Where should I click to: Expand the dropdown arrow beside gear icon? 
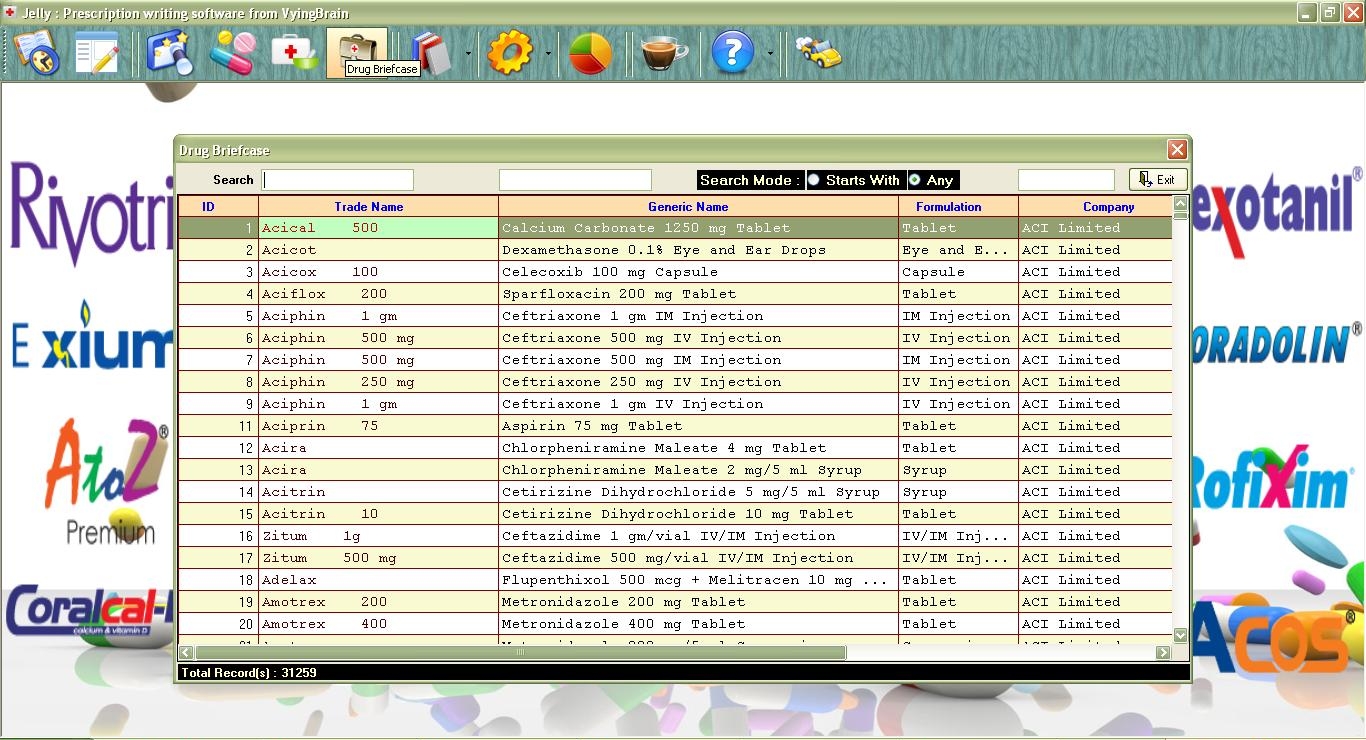pos(547,53)
